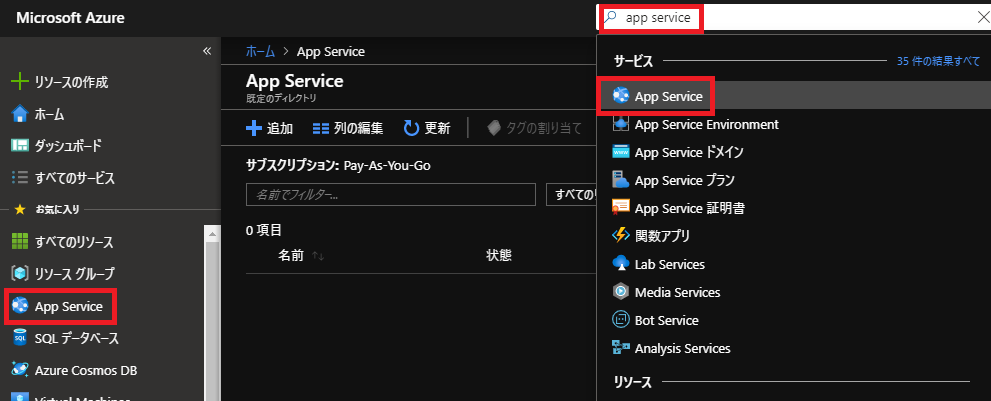Click the Microsoft Azure title
Screen dimensions: 991x401
pyautogui.click(x=70, y=18)
